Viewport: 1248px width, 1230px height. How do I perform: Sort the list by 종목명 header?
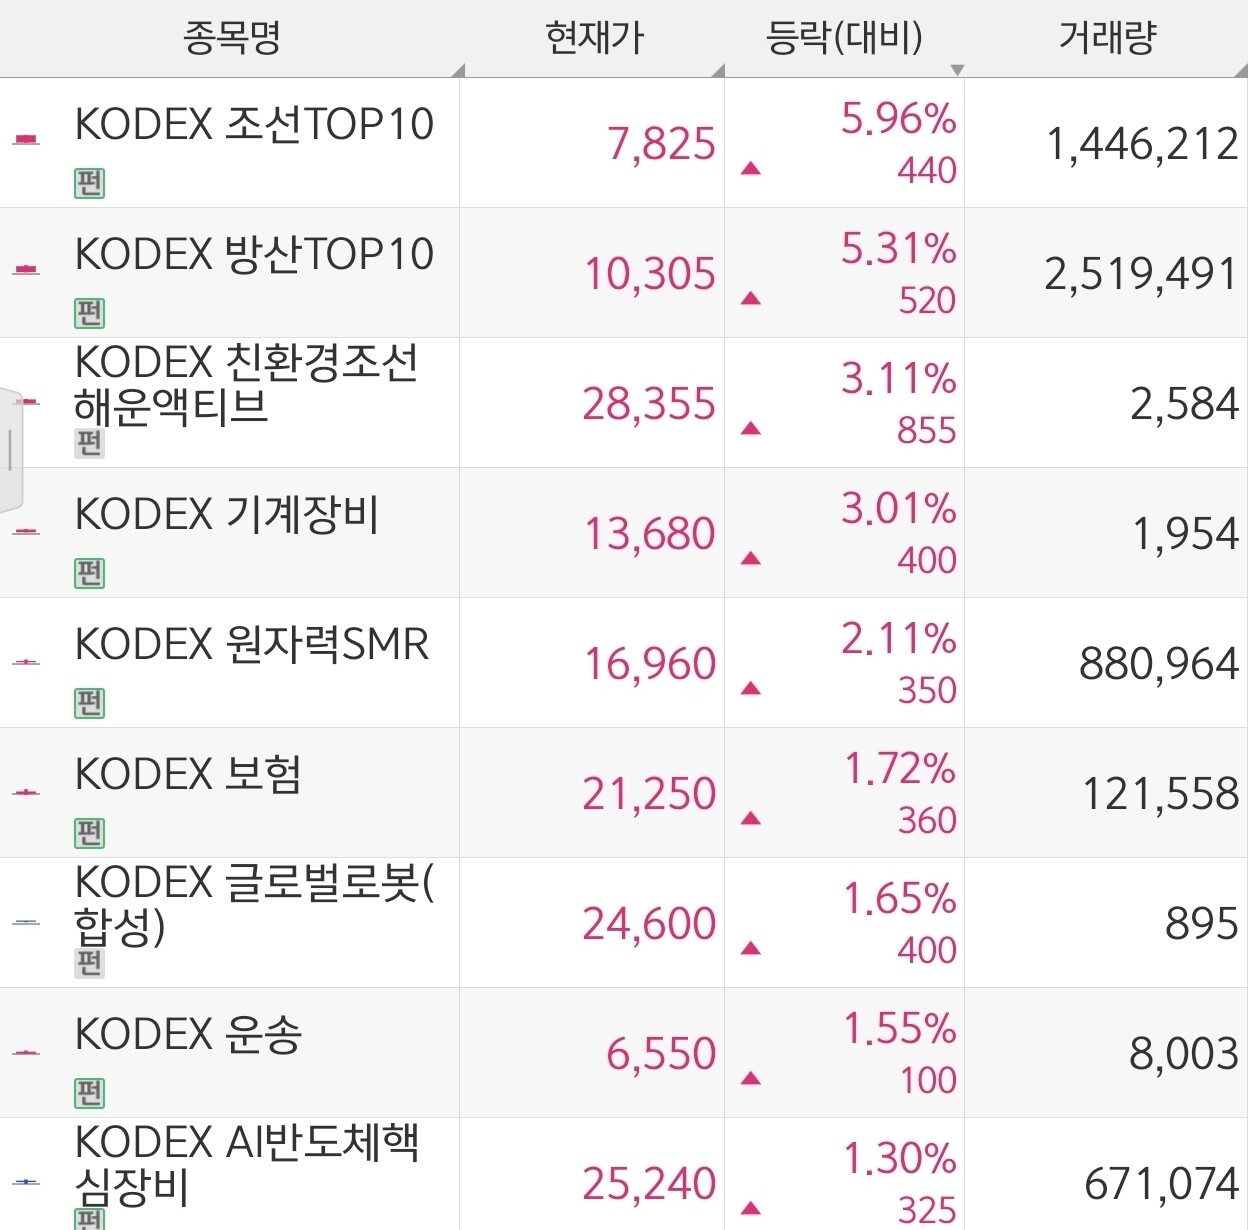[x=231, y=38]
